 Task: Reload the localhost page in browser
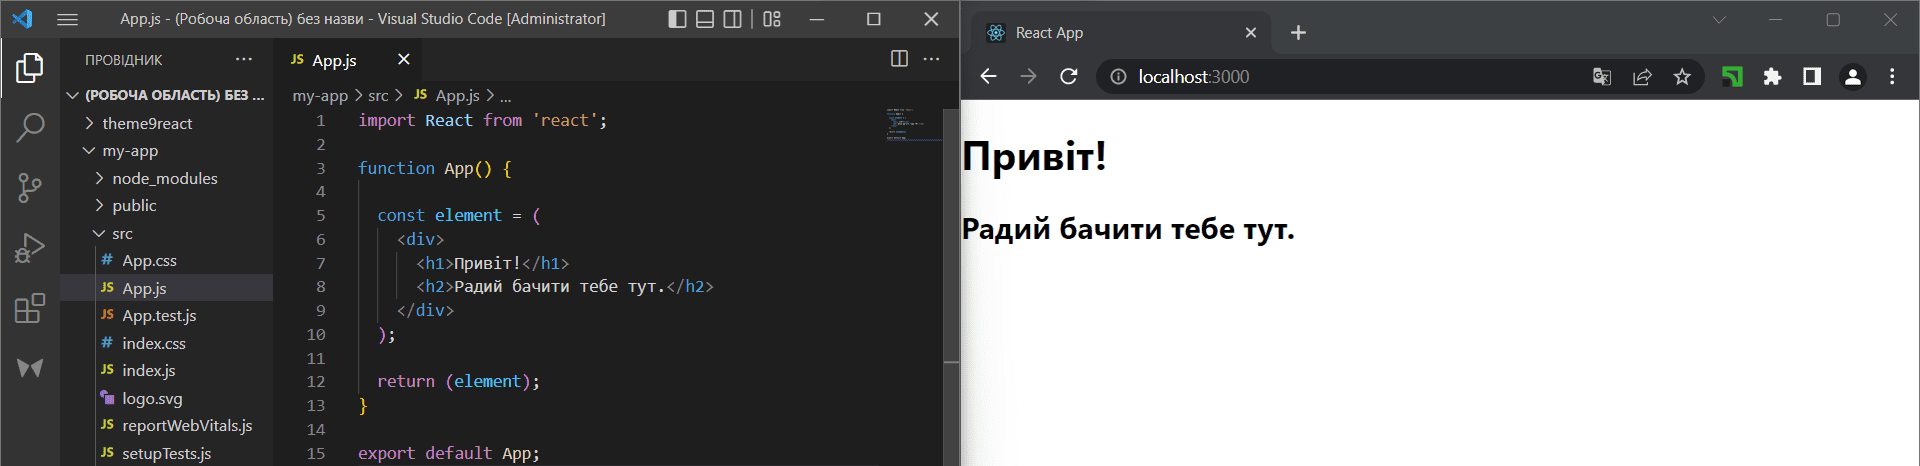[x=1068, y=77]
